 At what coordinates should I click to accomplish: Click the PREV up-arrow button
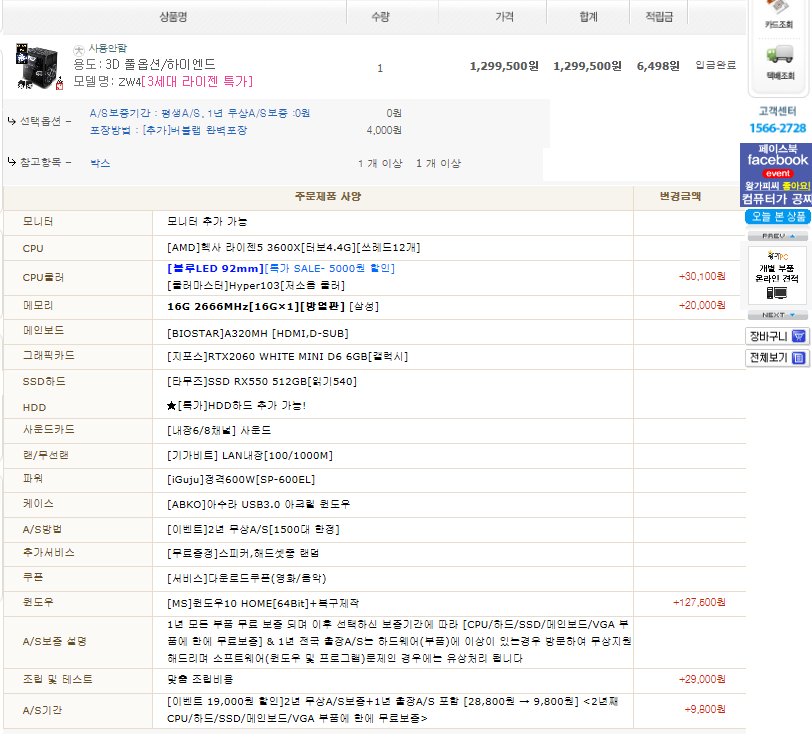click(778, 236)
